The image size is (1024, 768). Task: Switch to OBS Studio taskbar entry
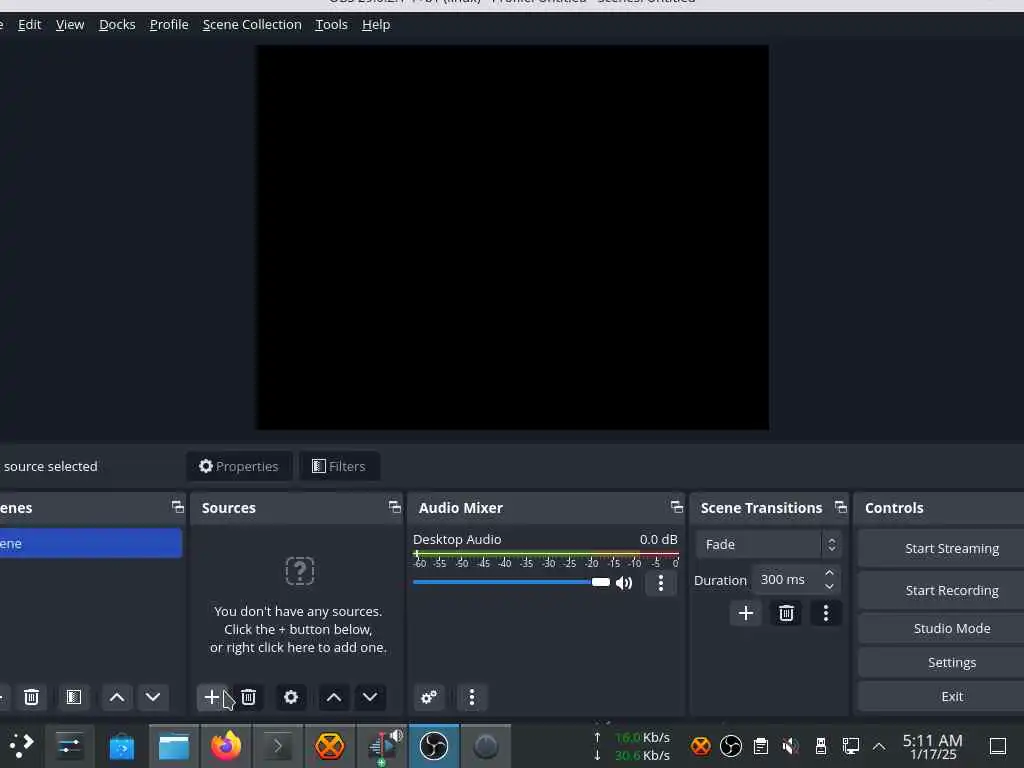click(434, 745)
